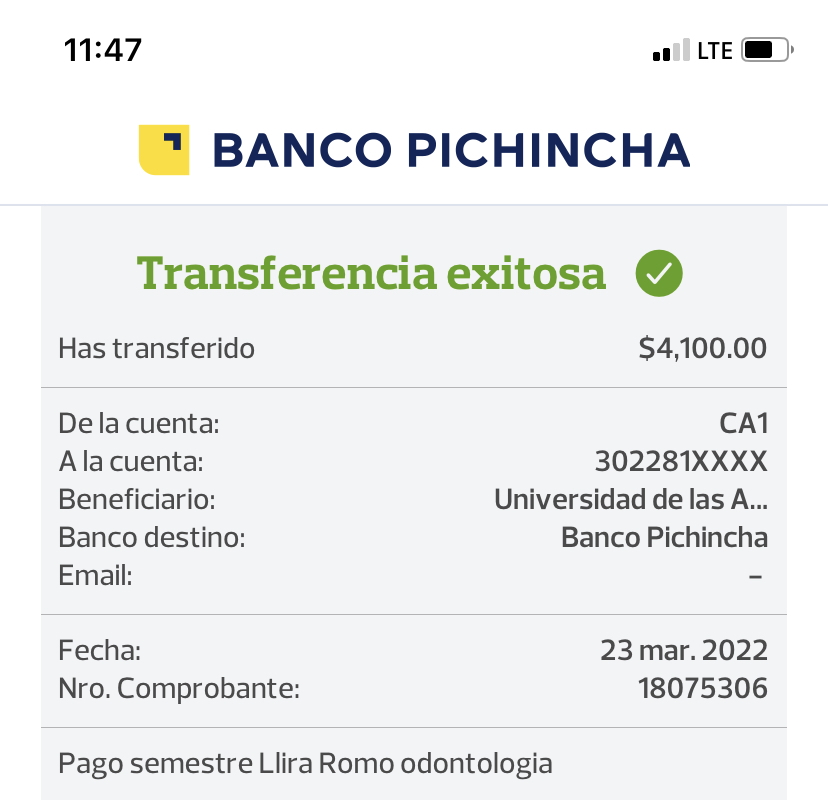Tap the source account value CA1
The height and width of the screenshot is (800, 828).
coord(744,424)
